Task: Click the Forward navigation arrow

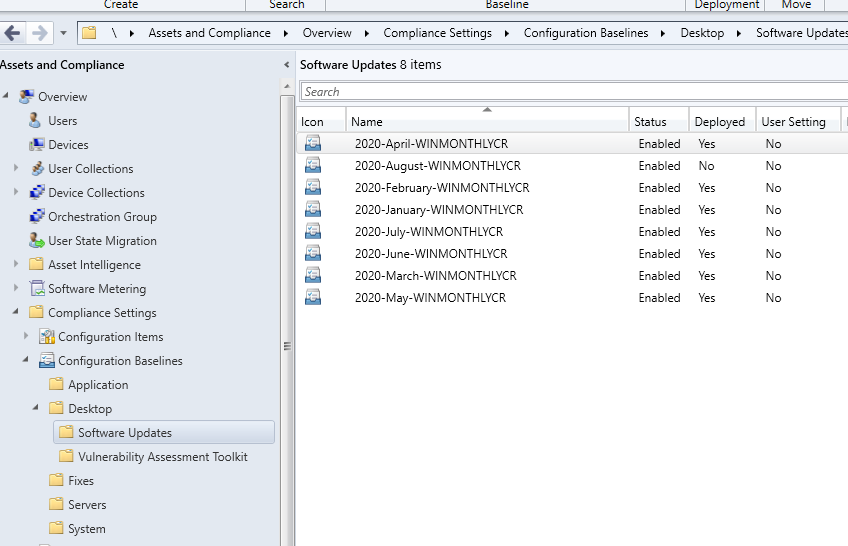Action: [39, 33]
